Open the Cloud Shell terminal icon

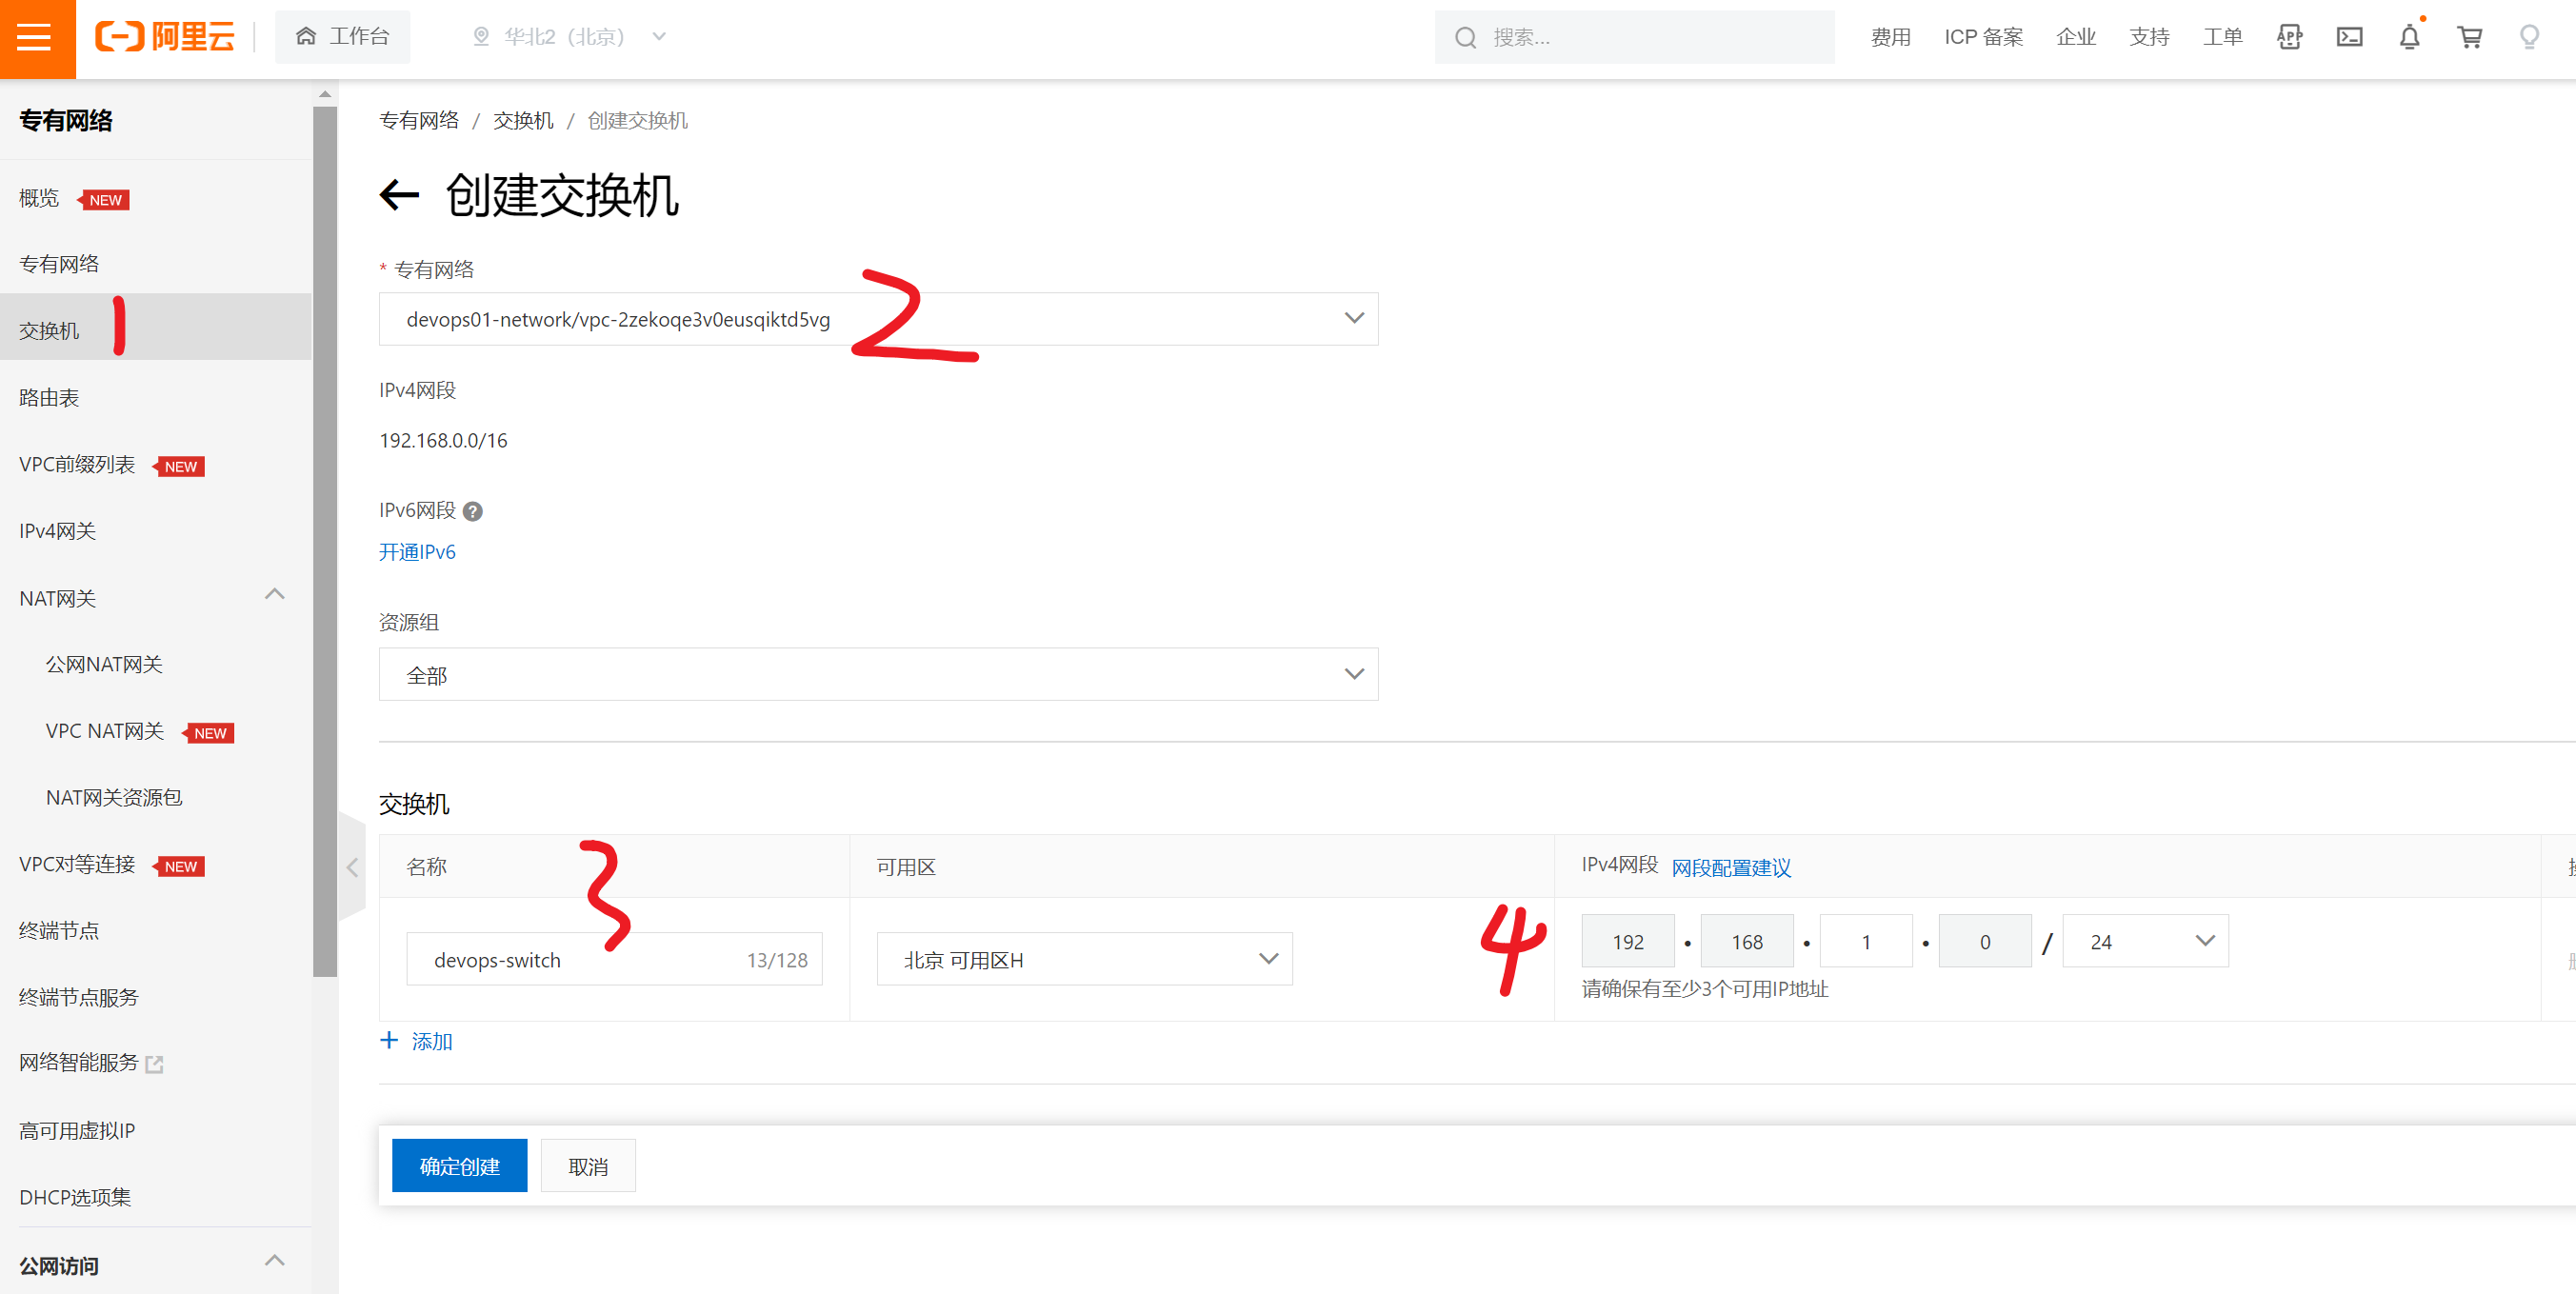coord(2348,37)
